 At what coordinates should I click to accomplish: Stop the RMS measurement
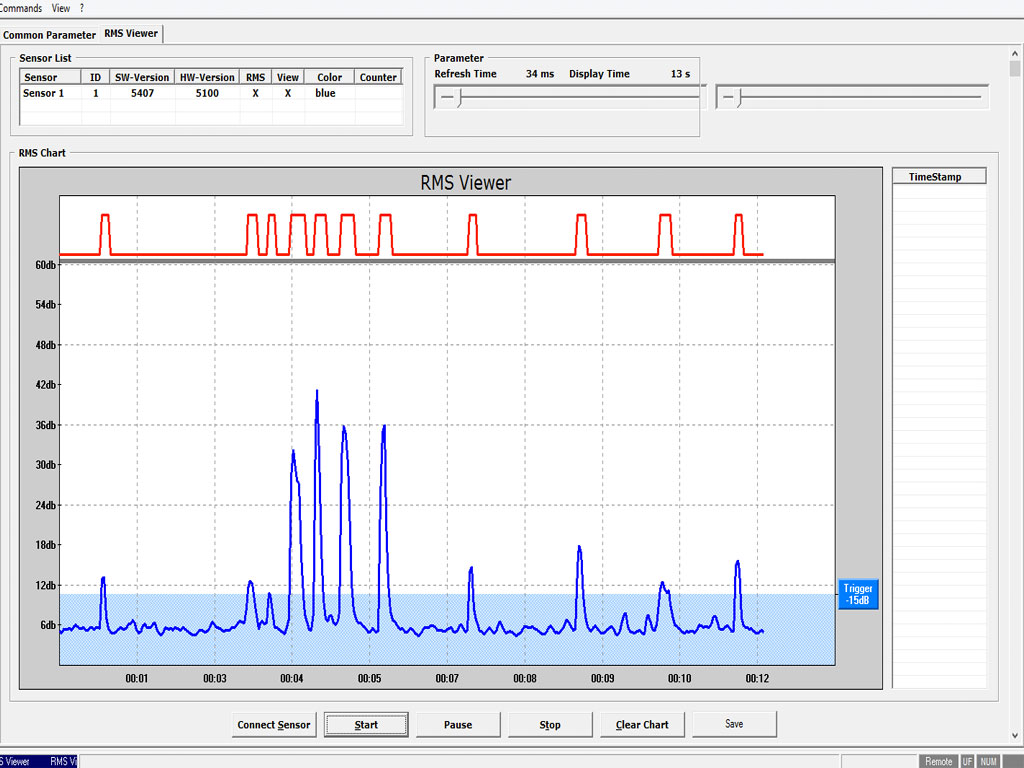tap(550, 724)
